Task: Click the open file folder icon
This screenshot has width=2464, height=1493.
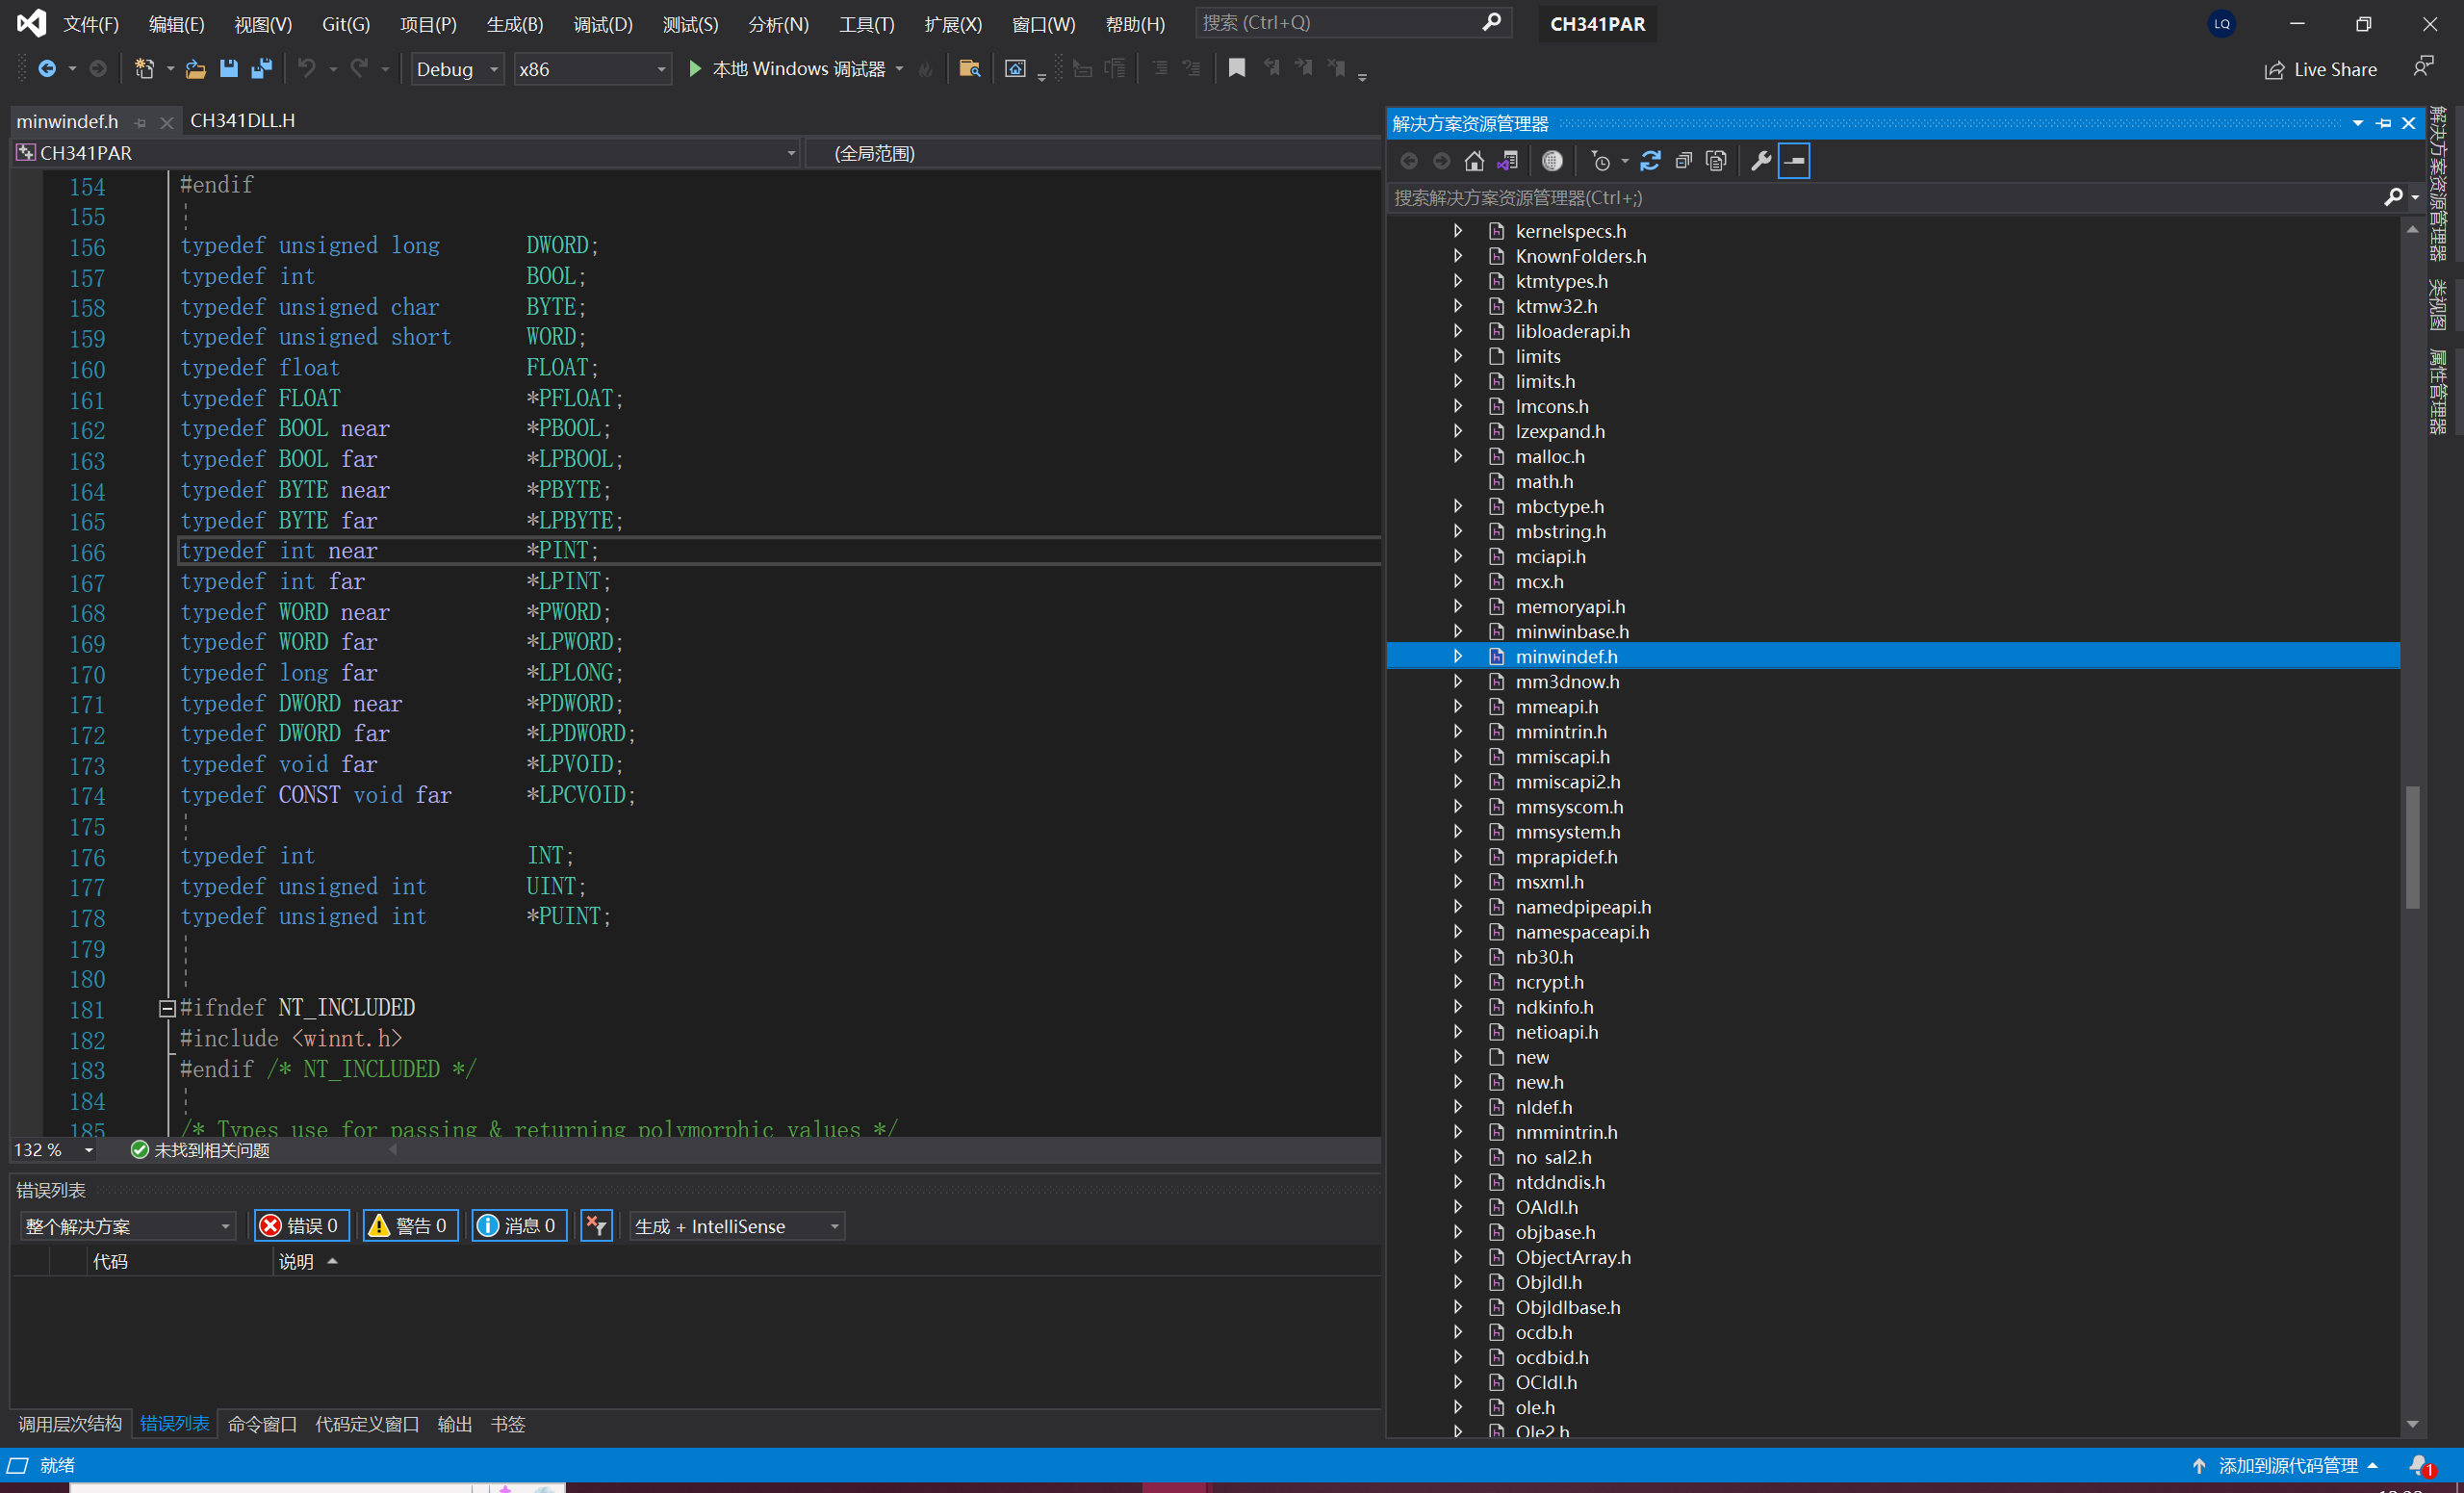Action: tap(196, 69)
